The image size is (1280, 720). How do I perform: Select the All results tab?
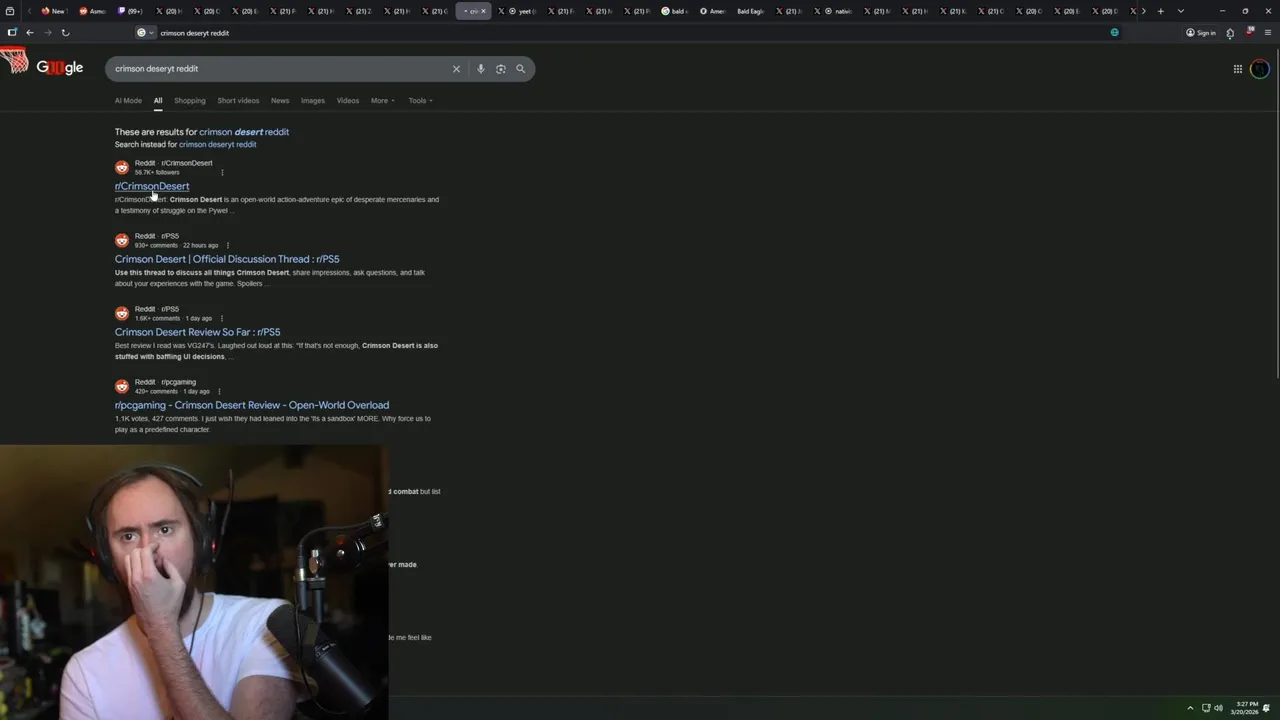click(158, 100)
